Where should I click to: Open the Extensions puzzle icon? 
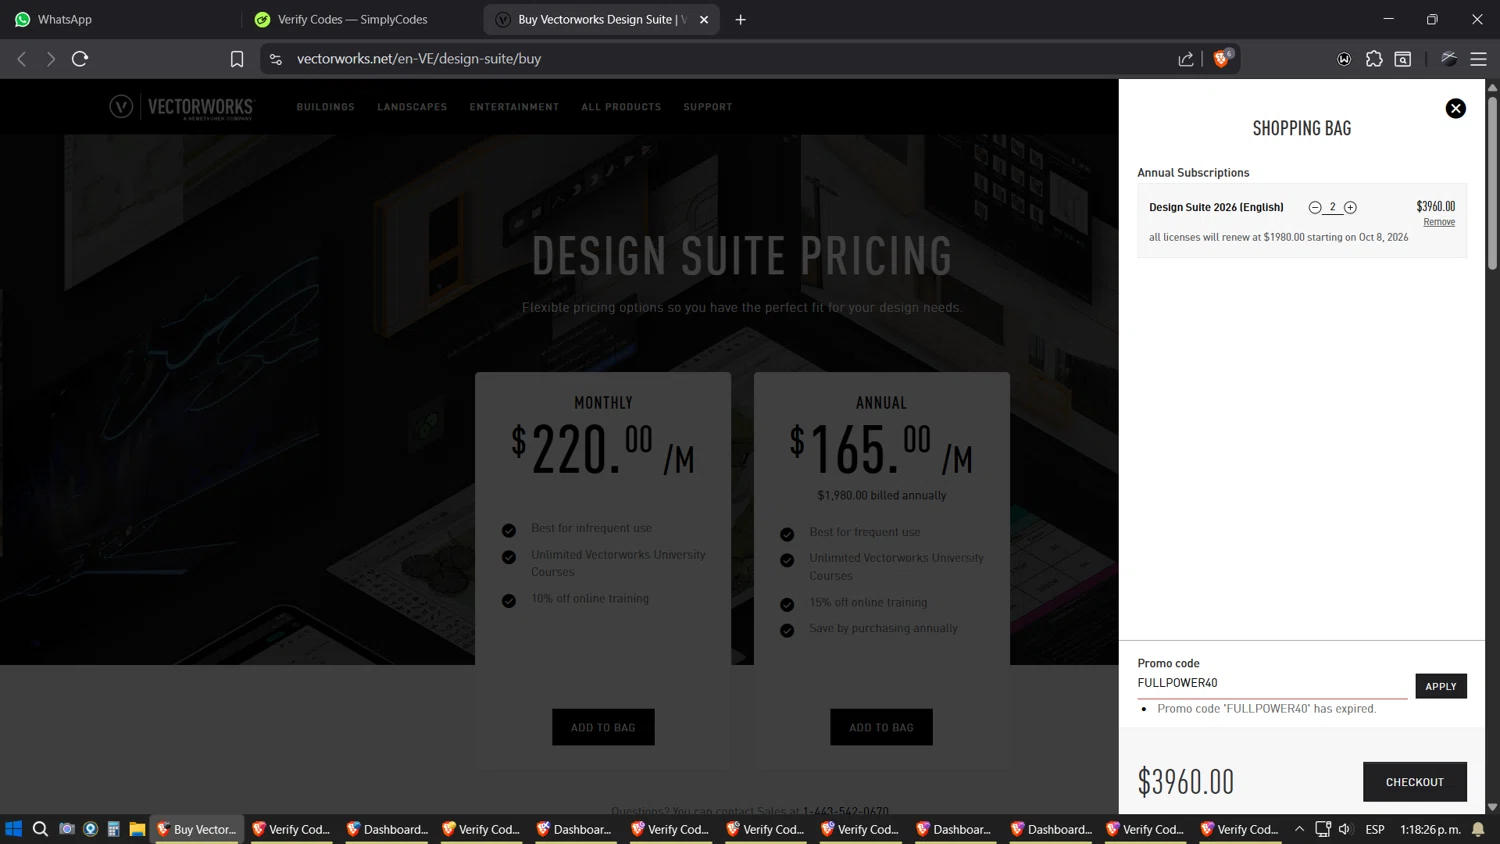tap(1374, 59)
